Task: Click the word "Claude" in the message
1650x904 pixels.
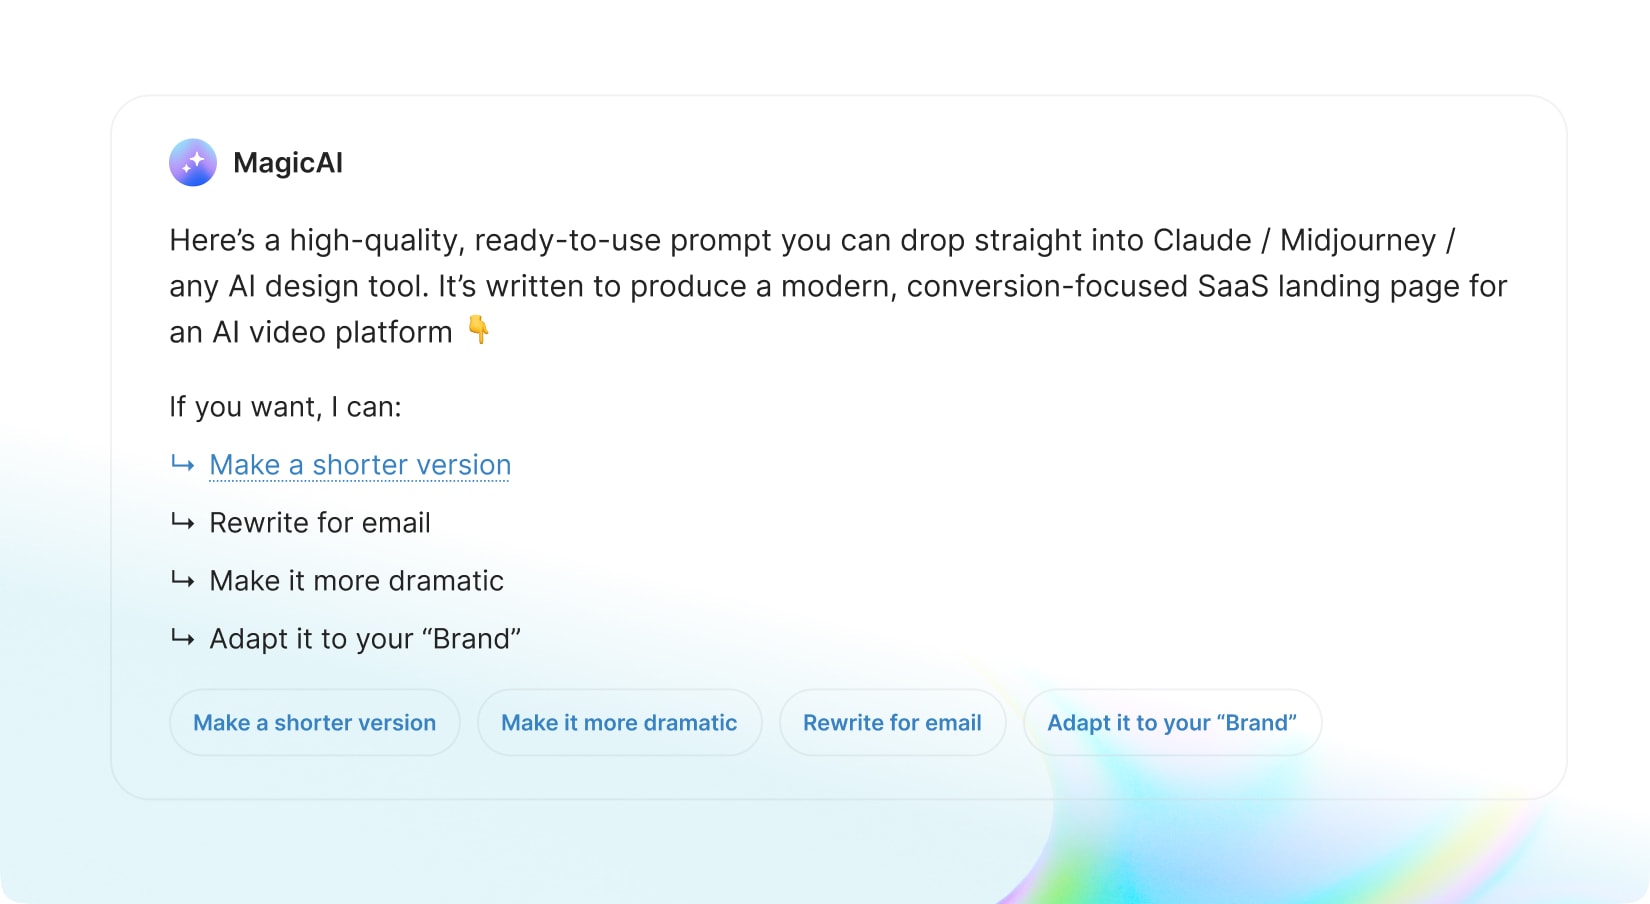Action: [x=1201, y=241]
